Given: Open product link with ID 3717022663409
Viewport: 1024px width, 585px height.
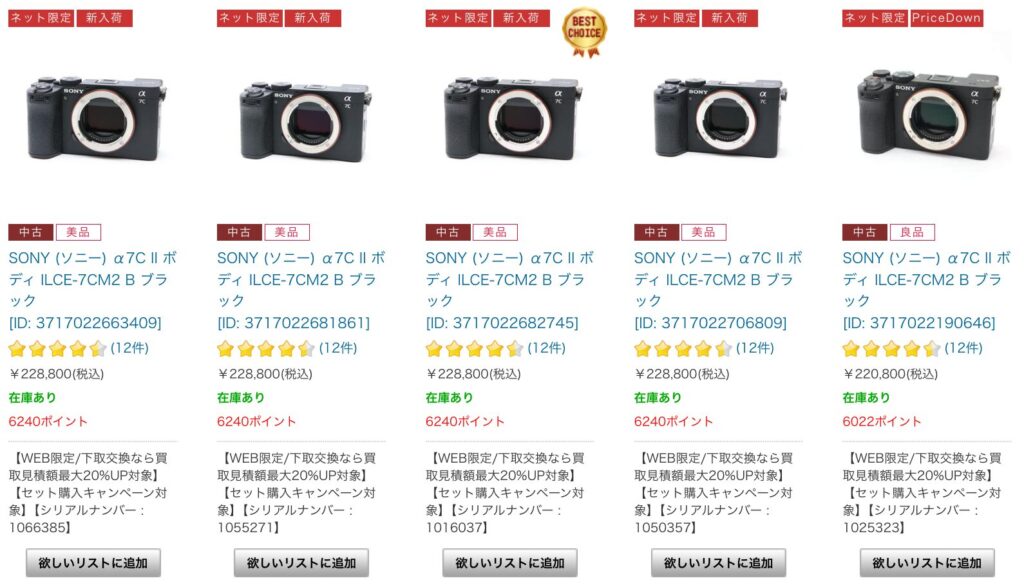Looking at the screenshot, I should [x=92, y=290].
